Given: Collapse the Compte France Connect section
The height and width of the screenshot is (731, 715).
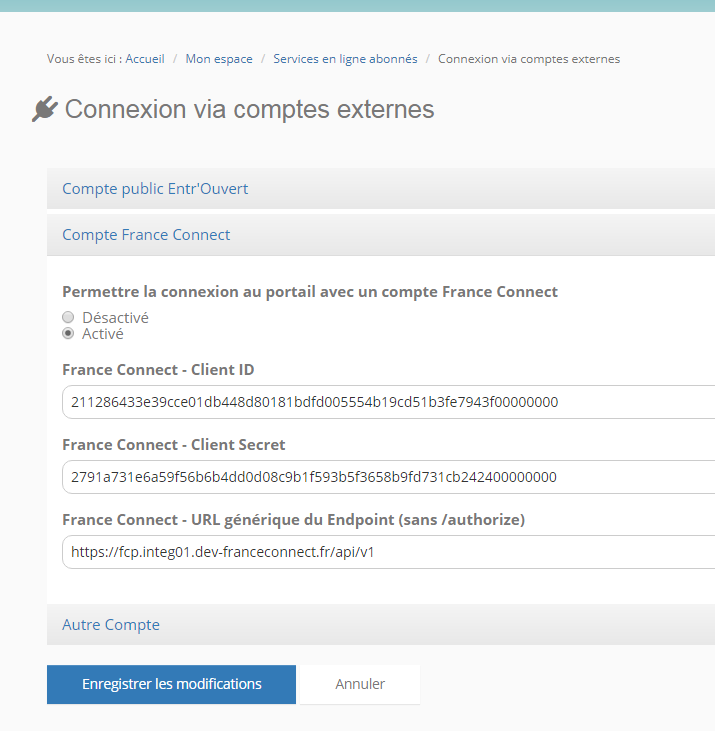Looking at the screenshot, I should coord(146,235).
